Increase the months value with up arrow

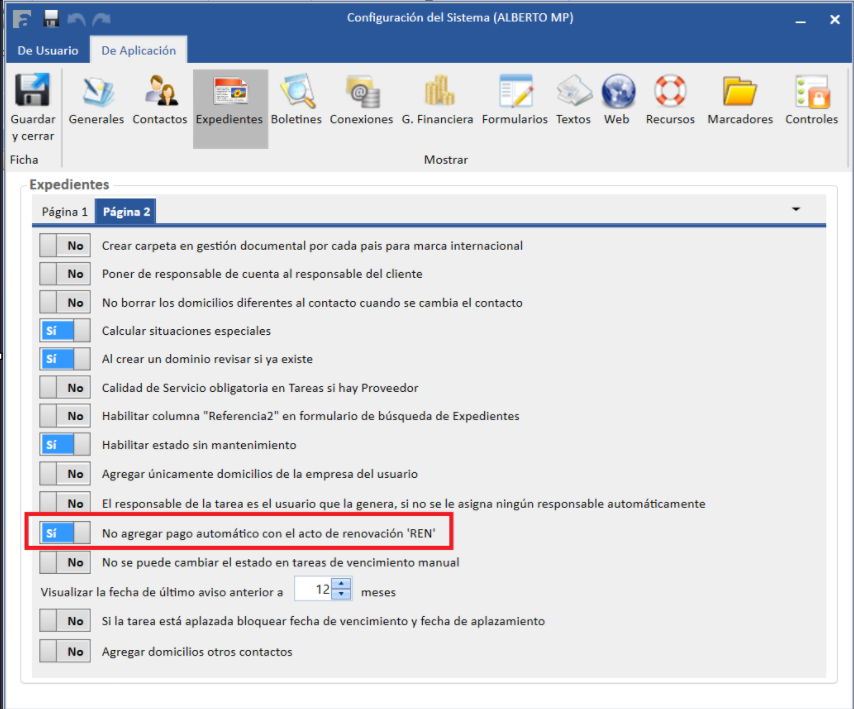[343, 585]
